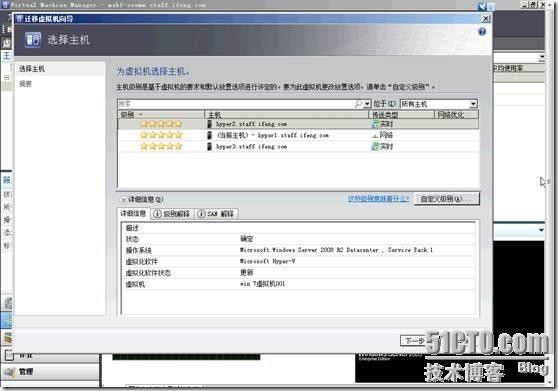Open dropdown arrow in background window top right
Image resolution: width=558 pixels, height=391 pixels.
click(542, 57)
